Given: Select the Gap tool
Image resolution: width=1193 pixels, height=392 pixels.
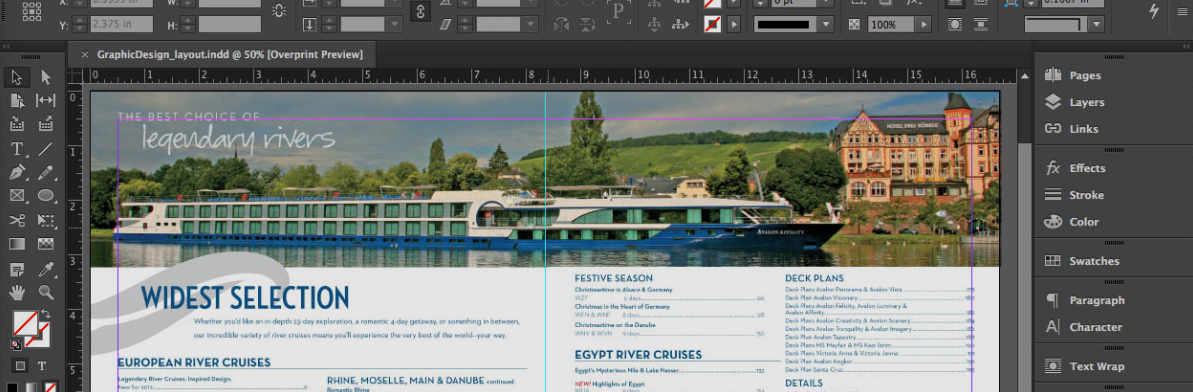Looking at the screenshot, I should (x=46, y=100).
